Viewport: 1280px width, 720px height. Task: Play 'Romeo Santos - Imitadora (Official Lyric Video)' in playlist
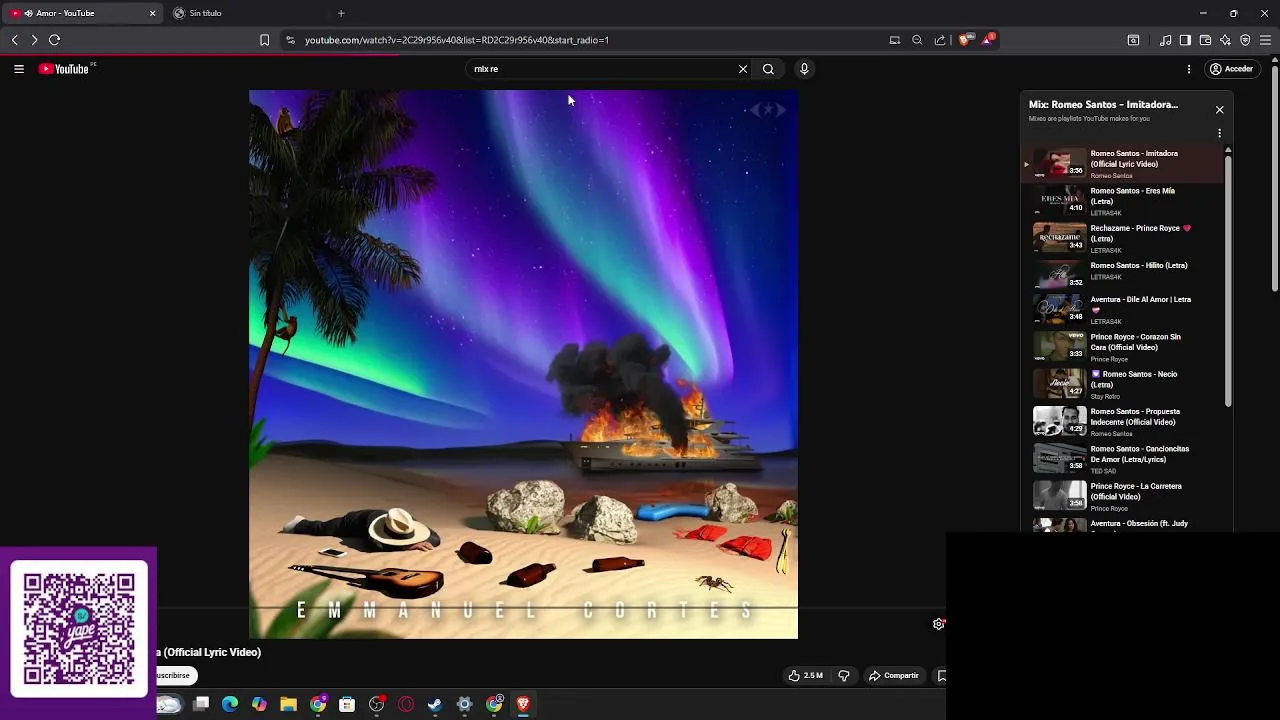(1122, 164)
